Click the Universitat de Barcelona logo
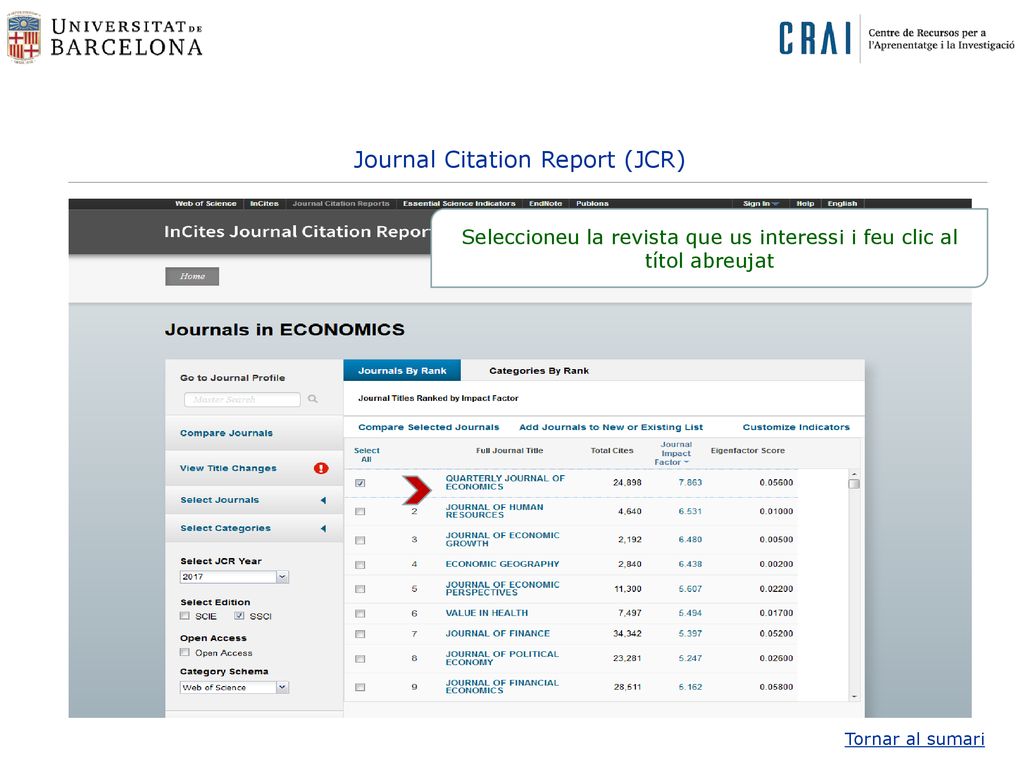 pos(105,38)
